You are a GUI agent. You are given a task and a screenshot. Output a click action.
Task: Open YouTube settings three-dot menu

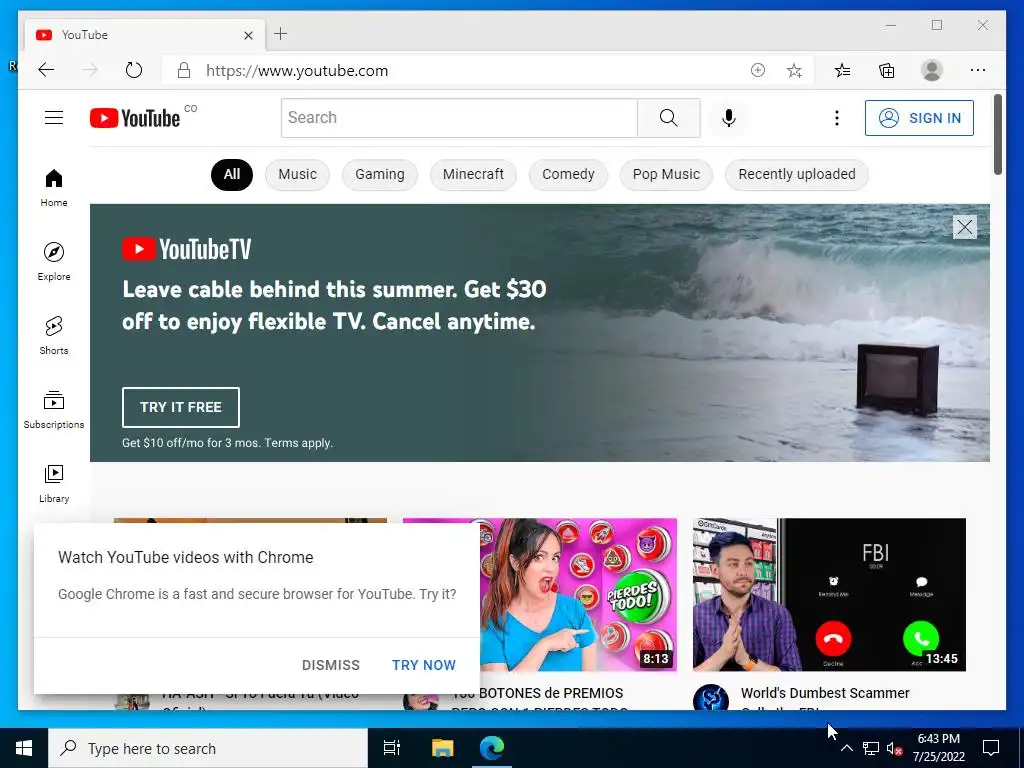click(x=837, y=118)
